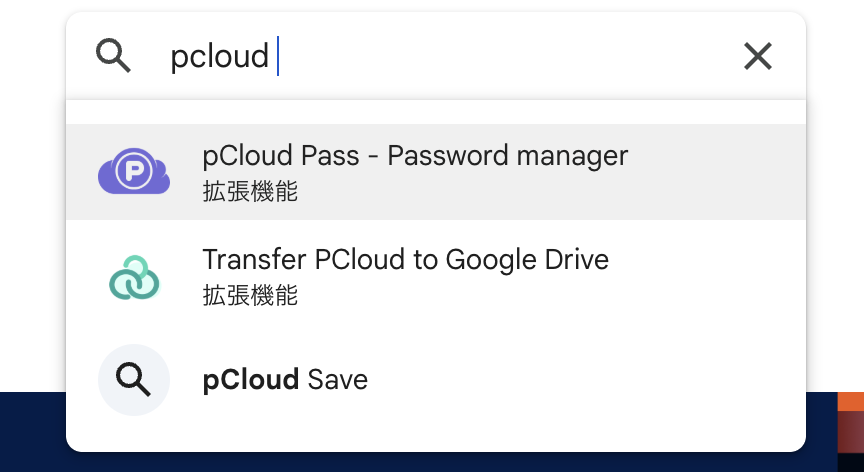The image size is (864, 472).
Task: Click the magnifier icon in search bar
Action: 113,56
